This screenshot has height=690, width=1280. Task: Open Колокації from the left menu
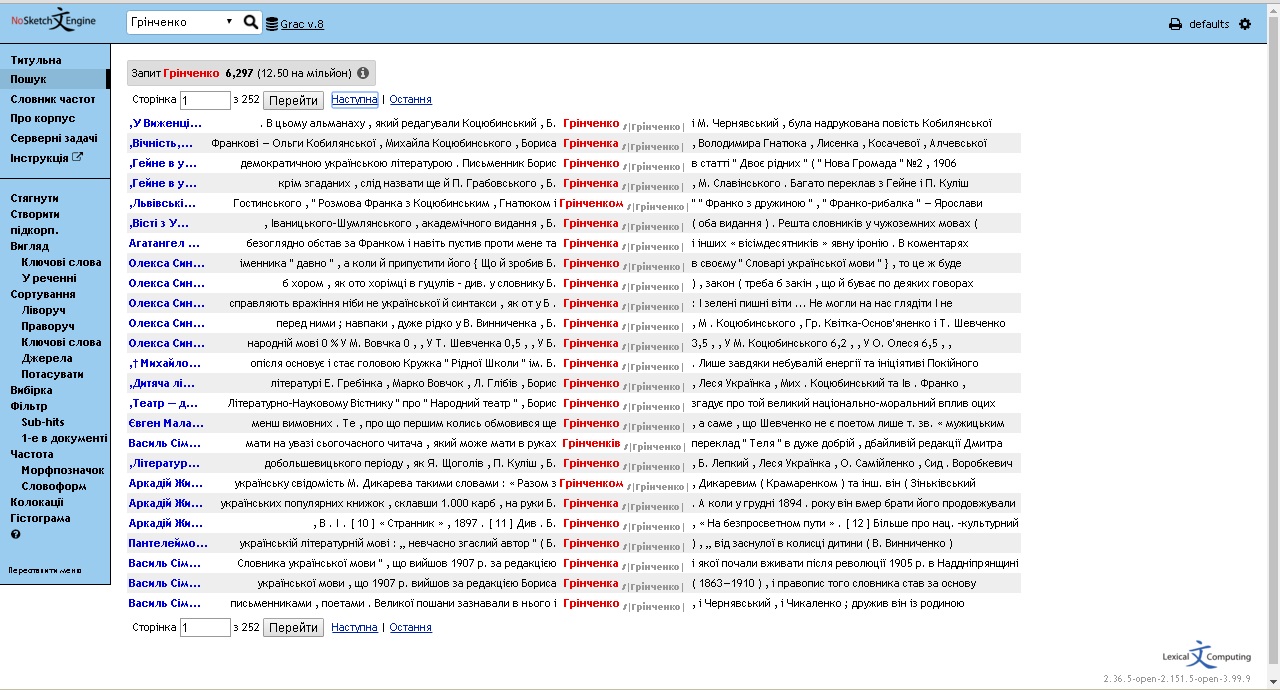coord(37,502)
